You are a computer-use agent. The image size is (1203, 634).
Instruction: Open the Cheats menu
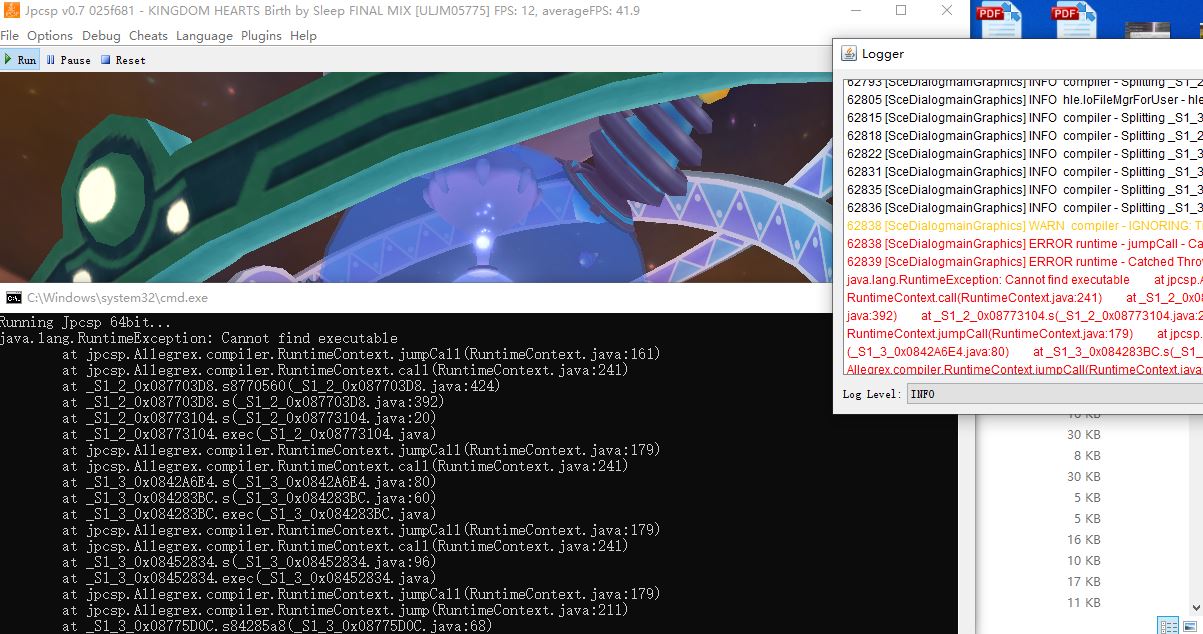click(x=148, y=36)
